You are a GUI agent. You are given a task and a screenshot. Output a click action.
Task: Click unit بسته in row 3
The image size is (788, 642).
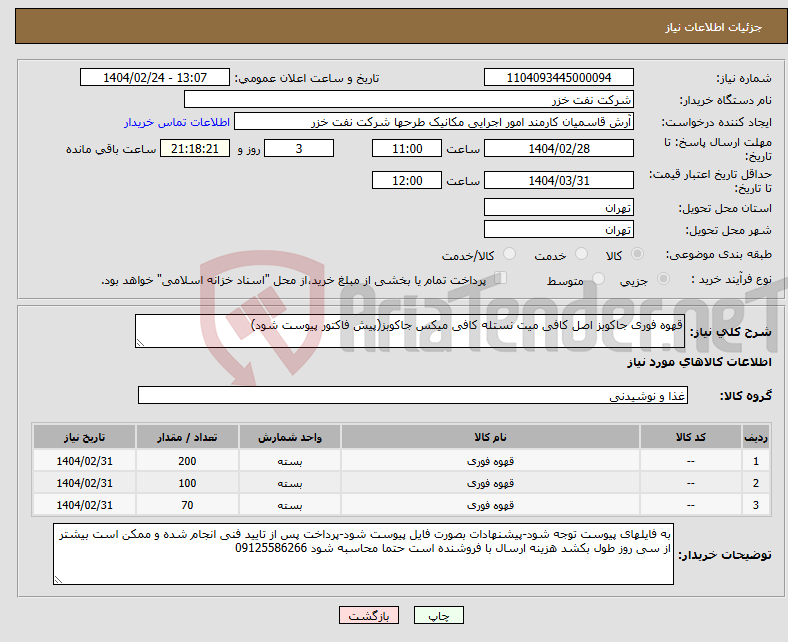pyautogui.click(x=290, y=505)
